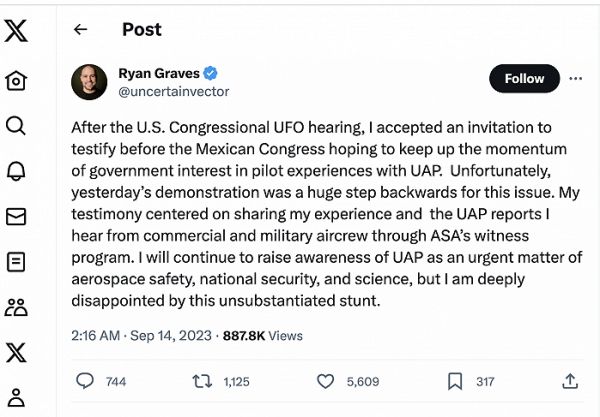Go back using the arrow beside Post
The width and height of the screenshot is (600, 417).
click(x=81, y=30)
